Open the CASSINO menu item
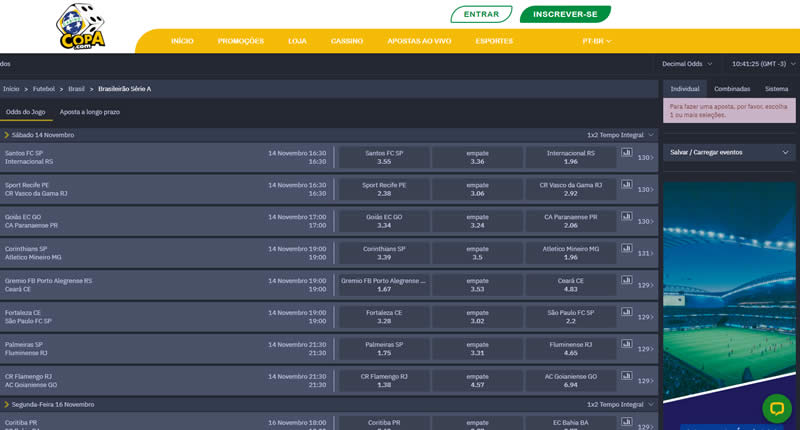This screenshot has width=800, height=430. coord(347,41)
